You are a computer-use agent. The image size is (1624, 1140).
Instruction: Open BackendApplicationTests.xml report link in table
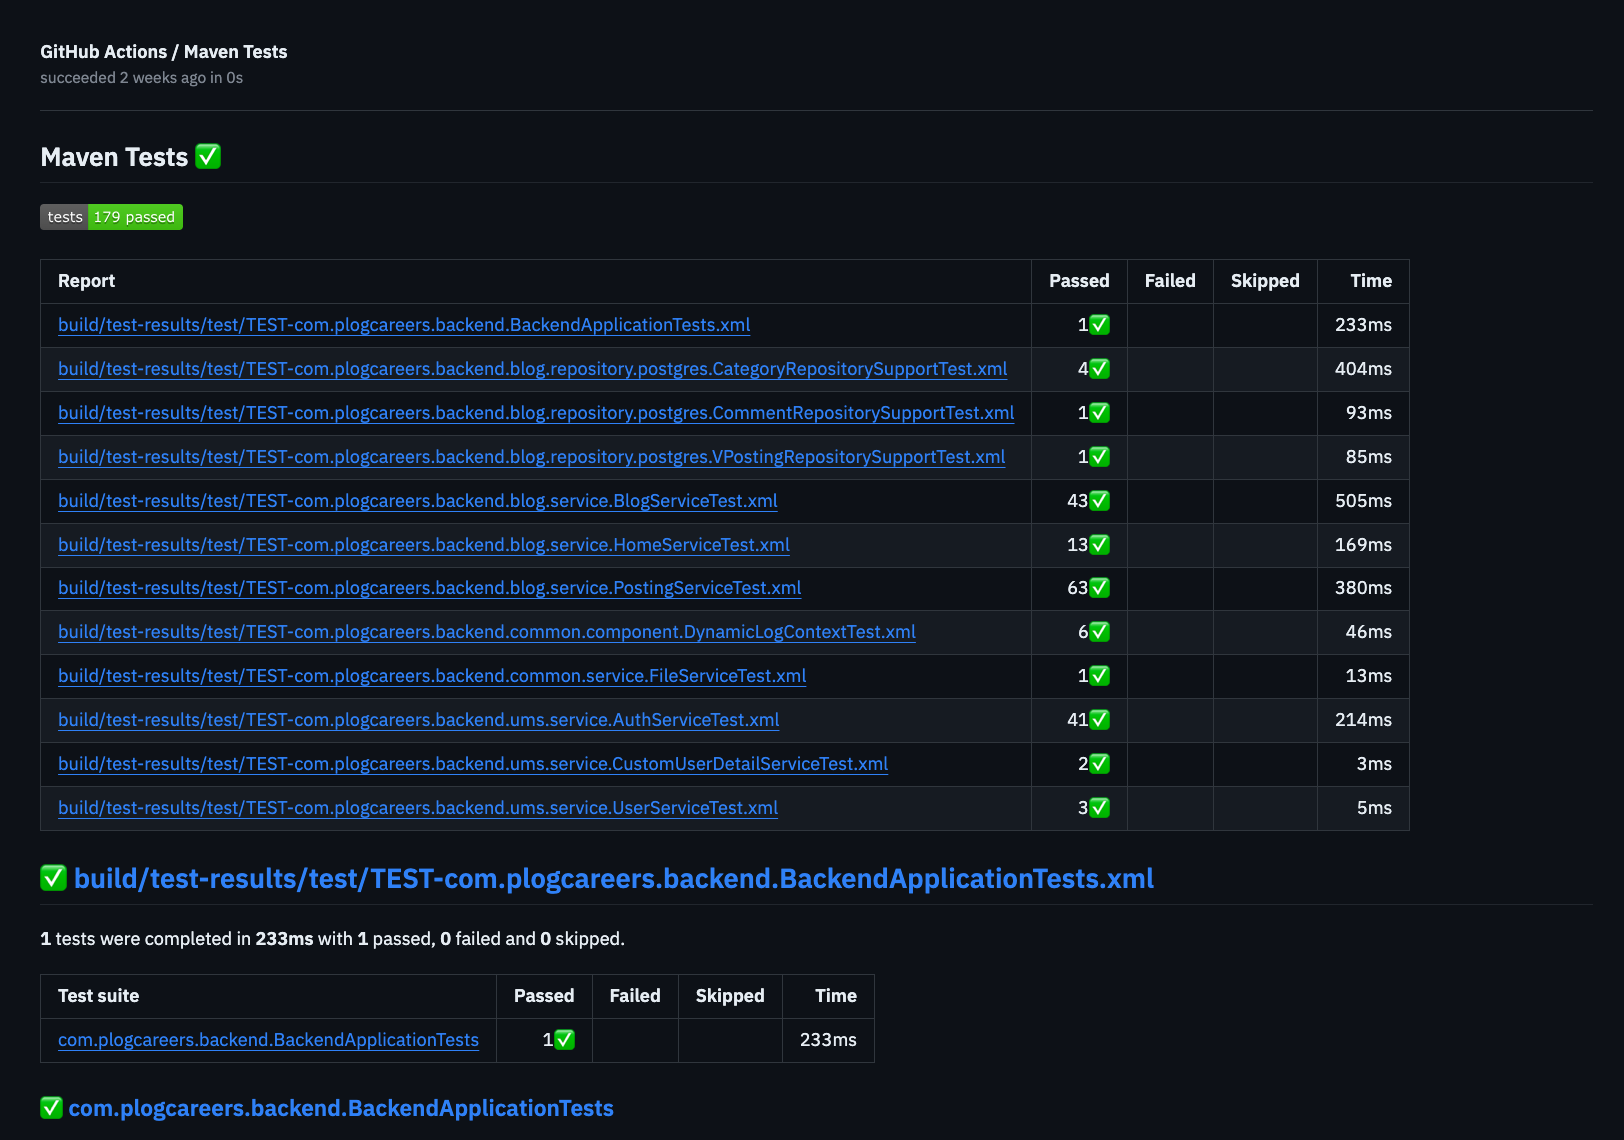point(404,325)
